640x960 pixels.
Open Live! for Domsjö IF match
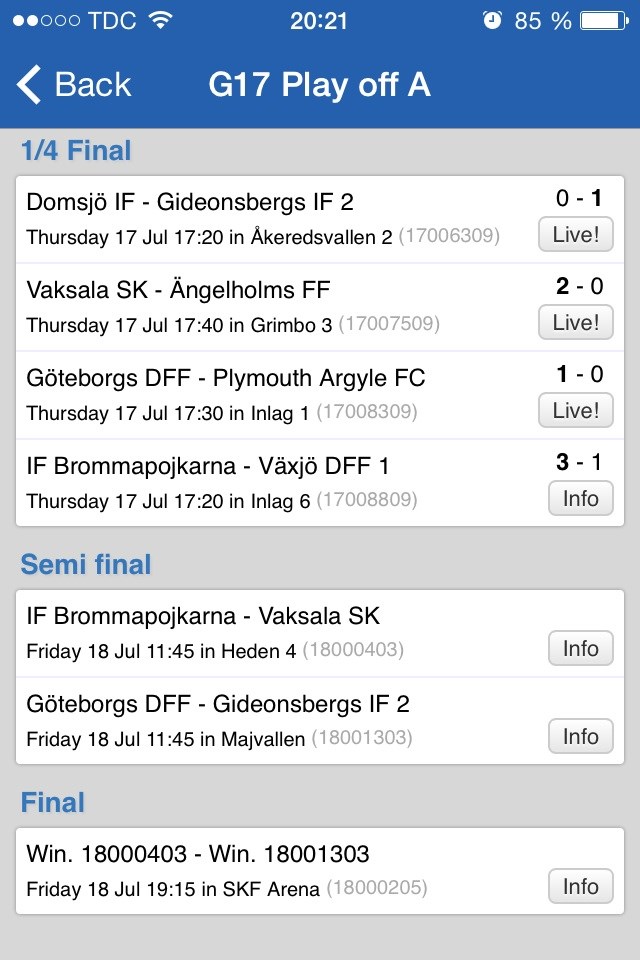575,235
